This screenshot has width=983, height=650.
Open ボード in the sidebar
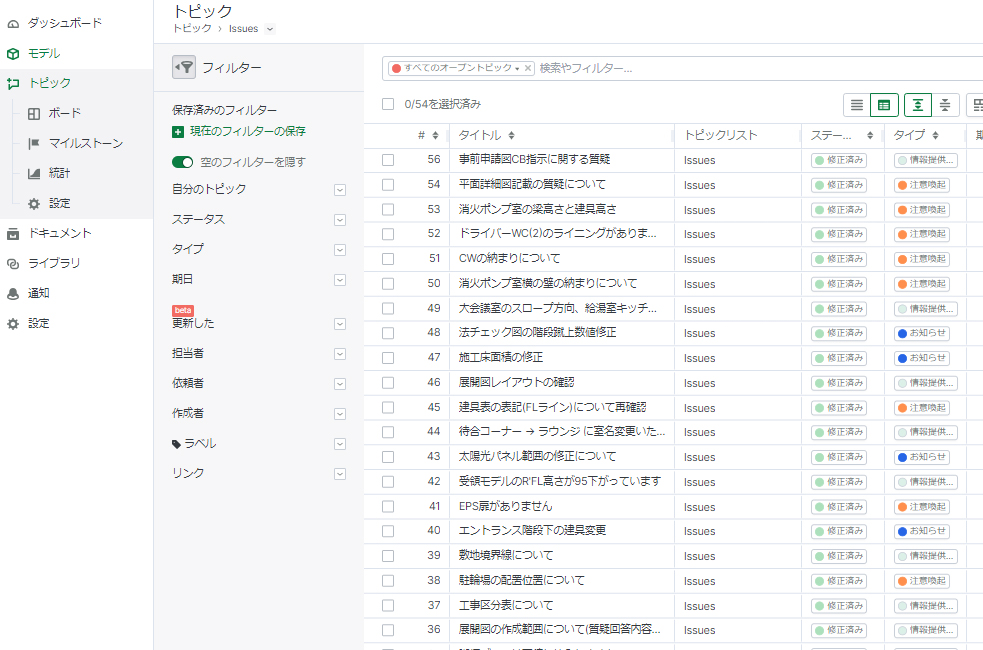coord(65,113)
